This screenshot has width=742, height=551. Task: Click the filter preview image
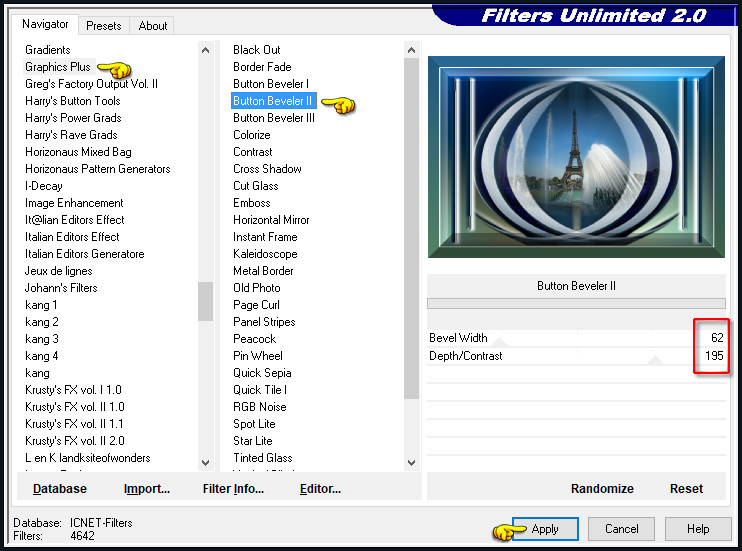pos(576,157)
